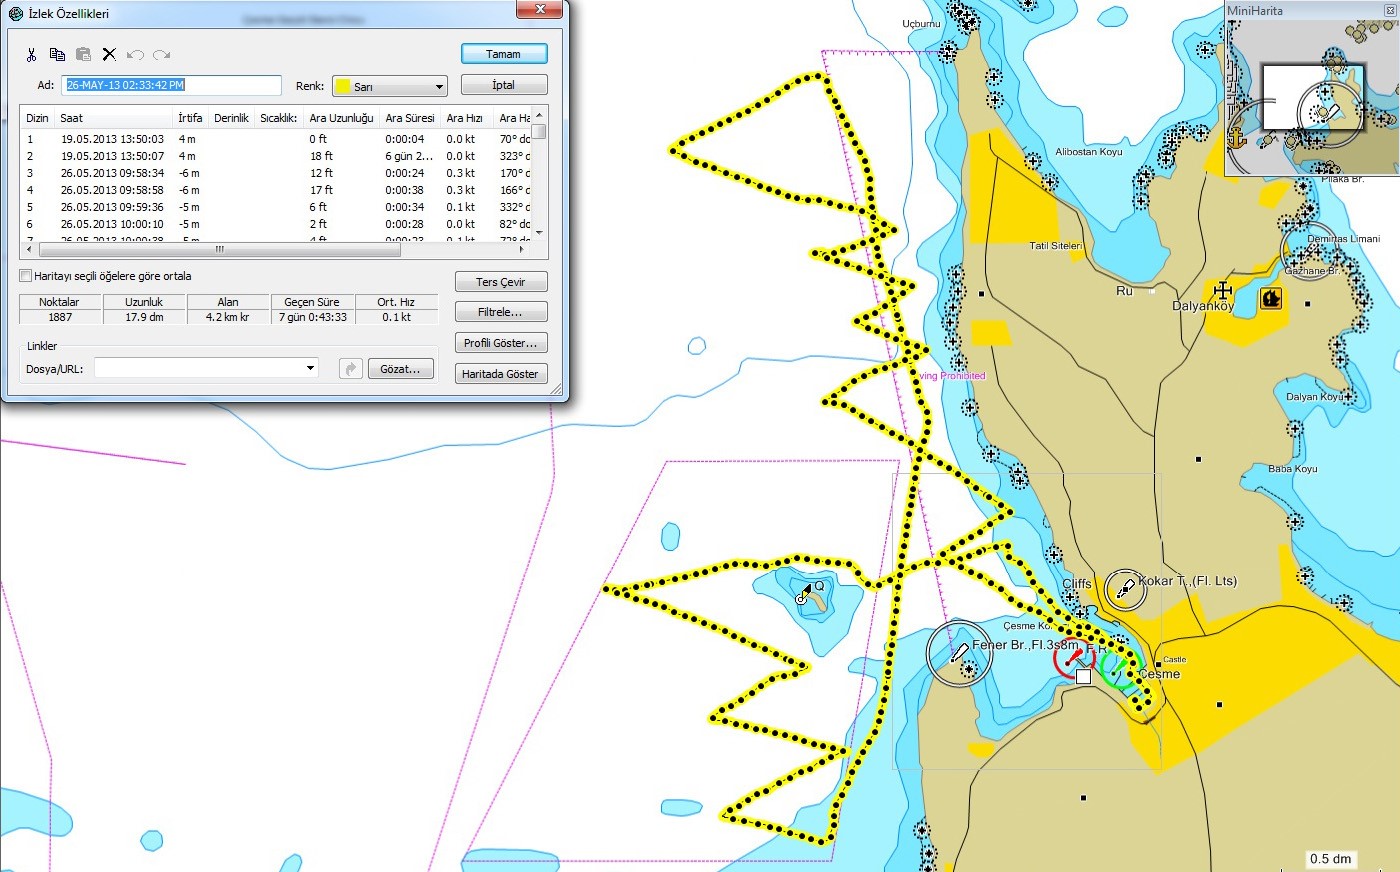Image resolution: width=1400 pixels, height=872 pixels.
Task: Click the Haritada Göster button
Action: coord(501,374)
